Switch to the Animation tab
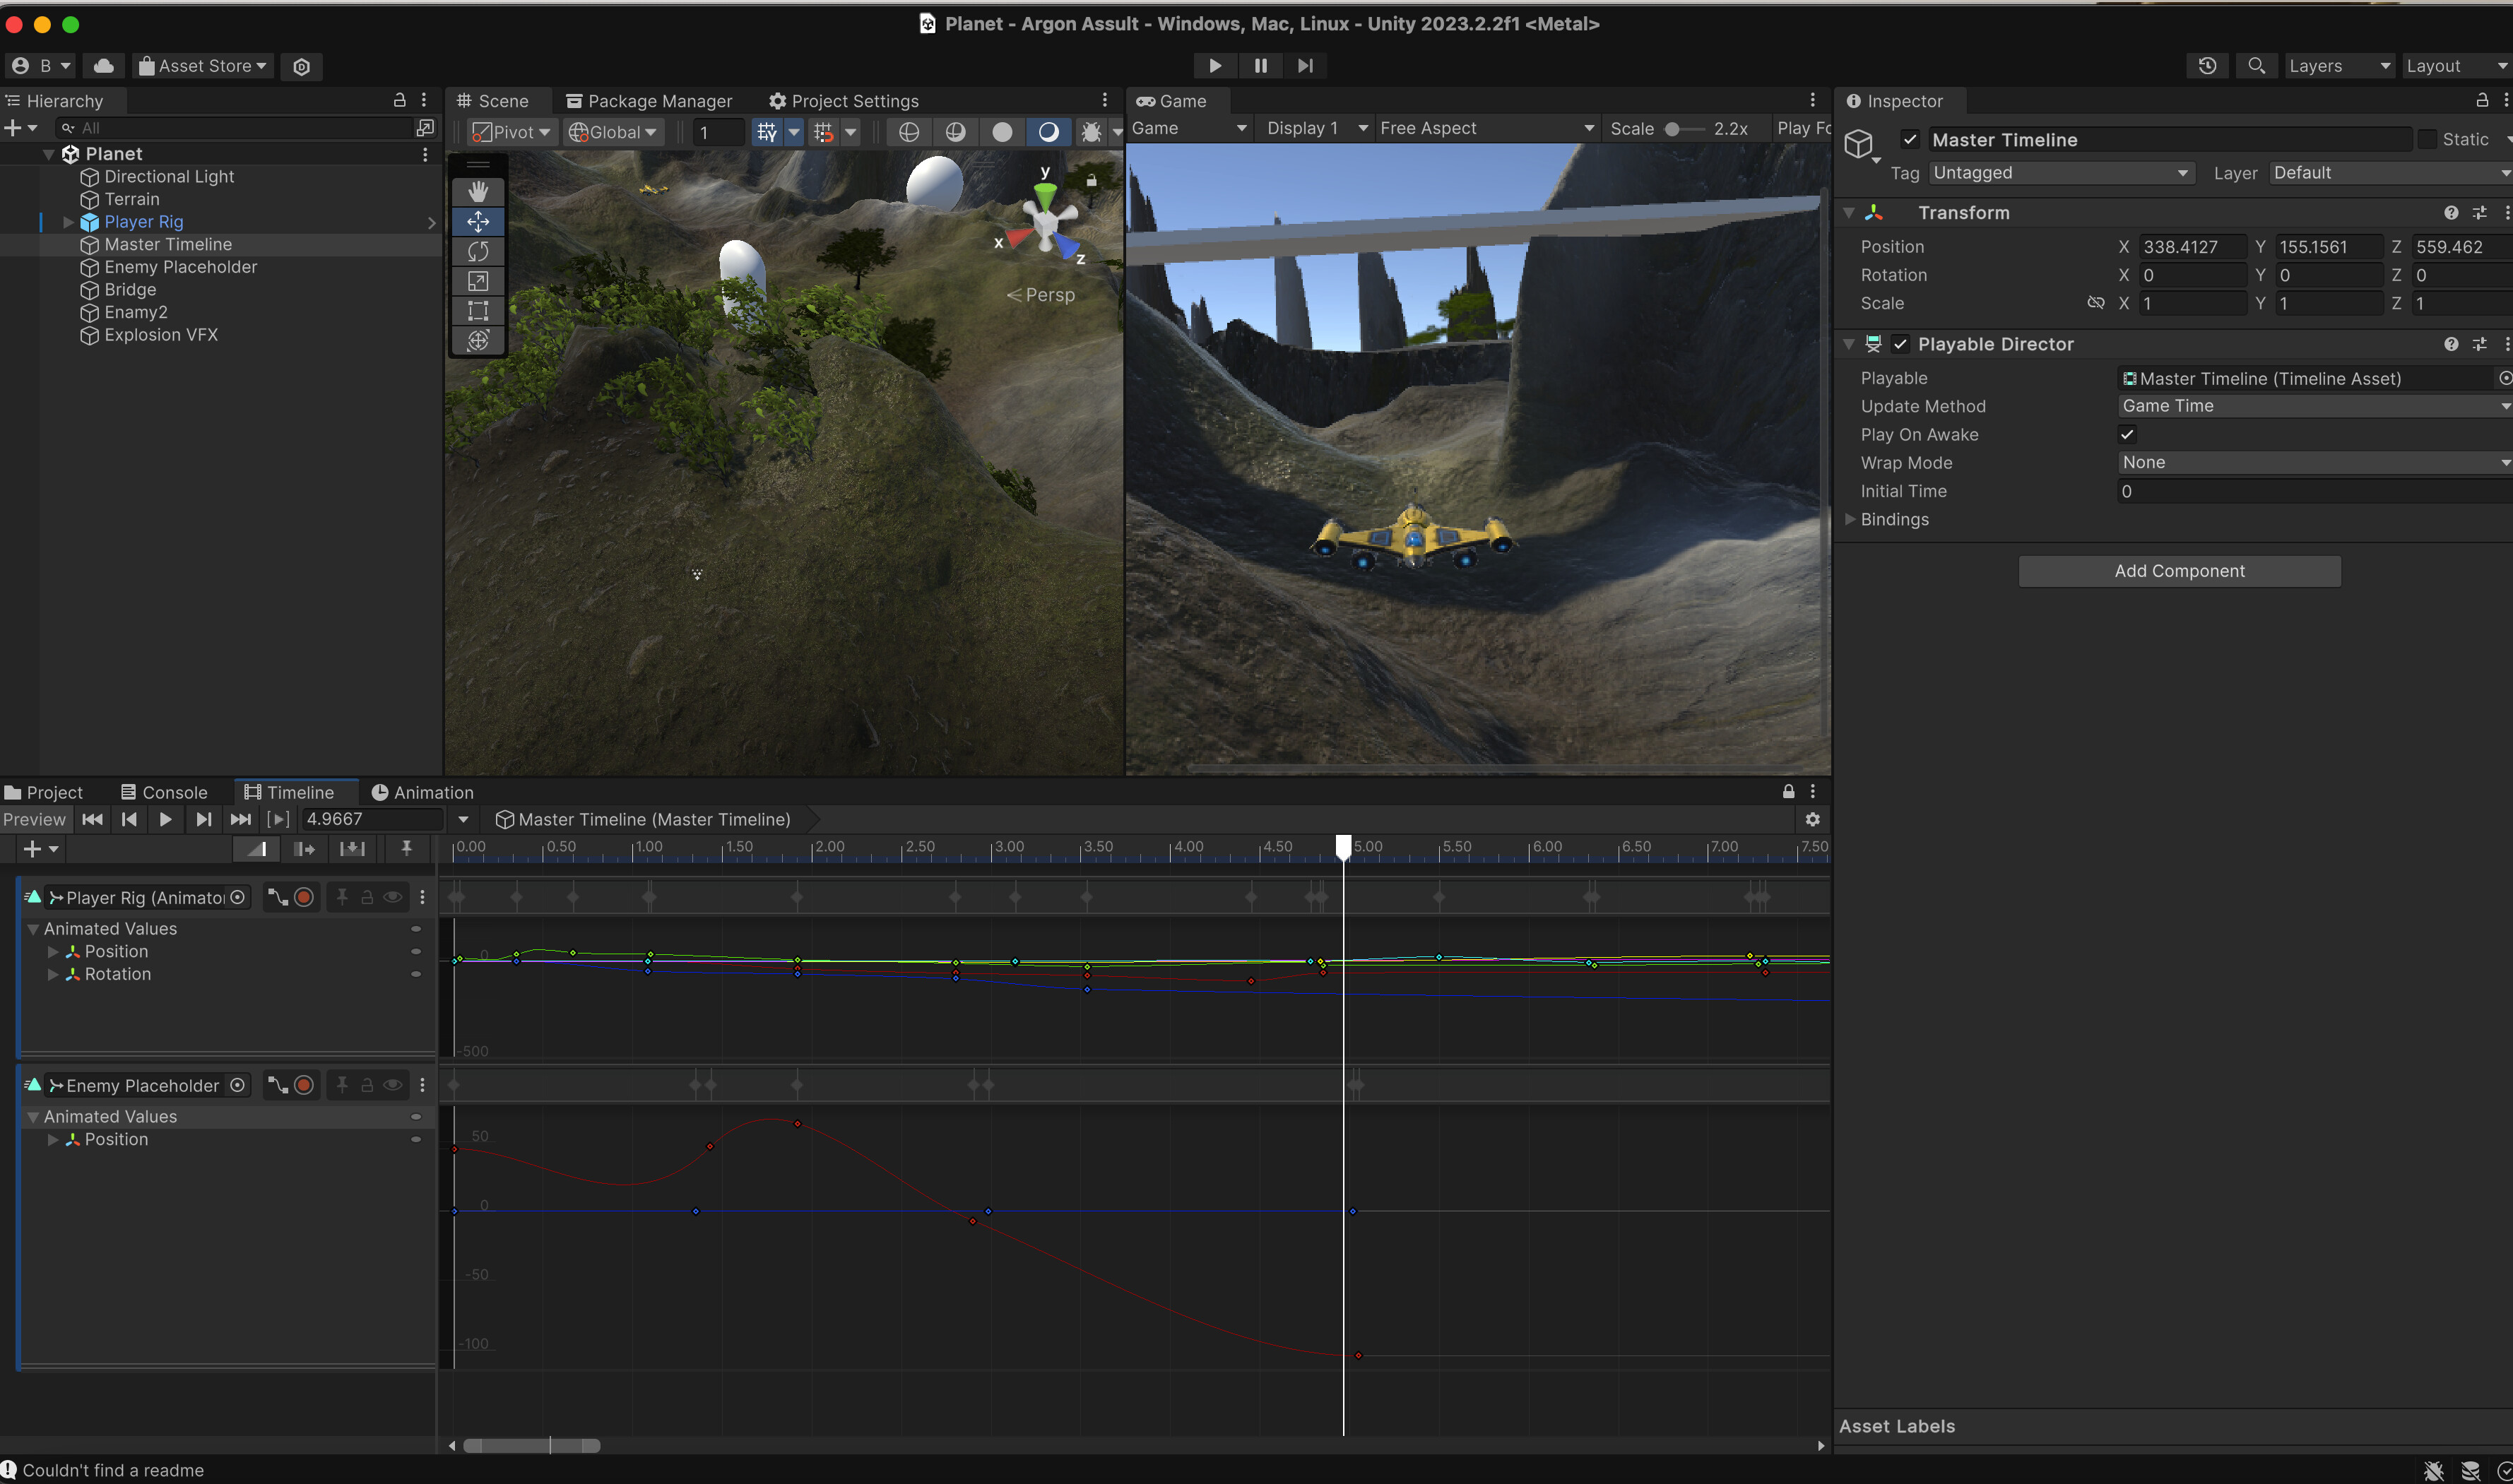 coord(432,791)
